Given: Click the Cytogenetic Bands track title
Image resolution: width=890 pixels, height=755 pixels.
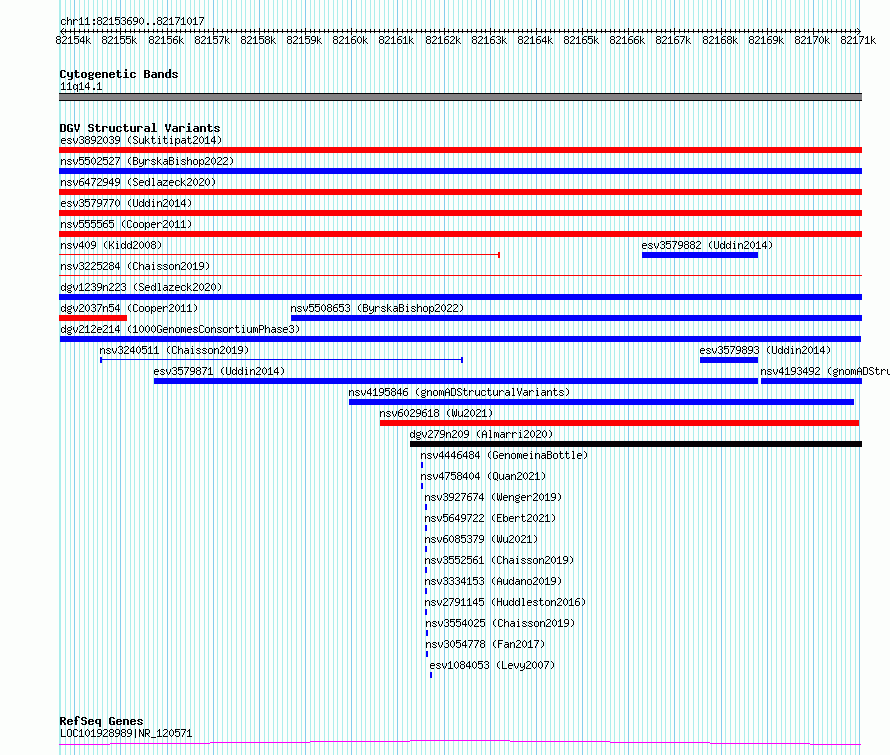Looking at the screenshot, I should 119,74.
